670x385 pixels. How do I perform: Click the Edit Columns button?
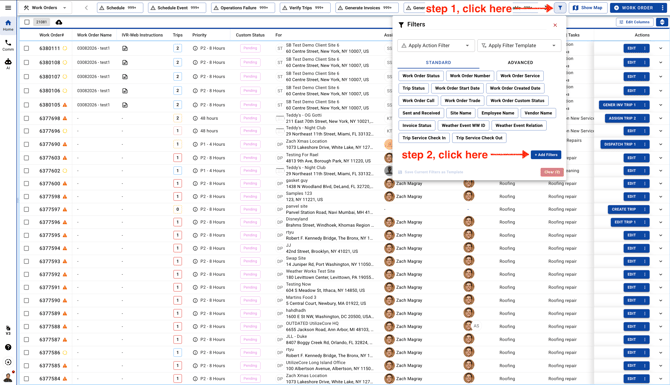pyautogui.click(x=634, y=22)
